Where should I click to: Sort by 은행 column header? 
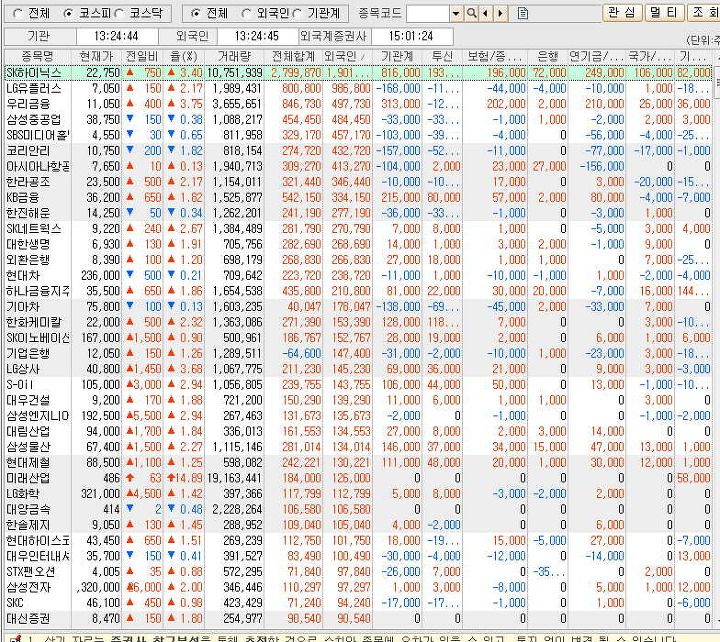point(547,56)
